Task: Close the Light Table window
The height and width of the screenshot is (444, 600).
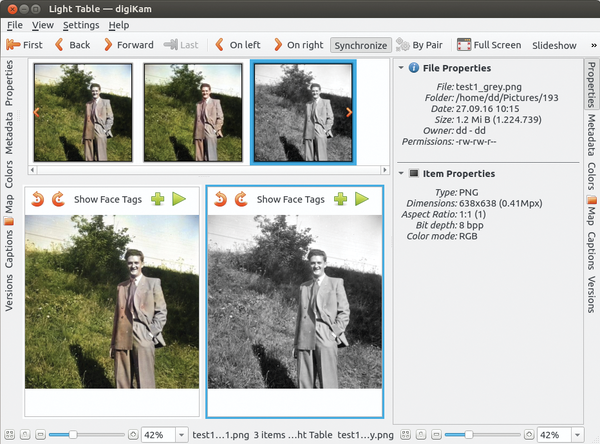Action: pyautogui.click(x=12, y=9)
